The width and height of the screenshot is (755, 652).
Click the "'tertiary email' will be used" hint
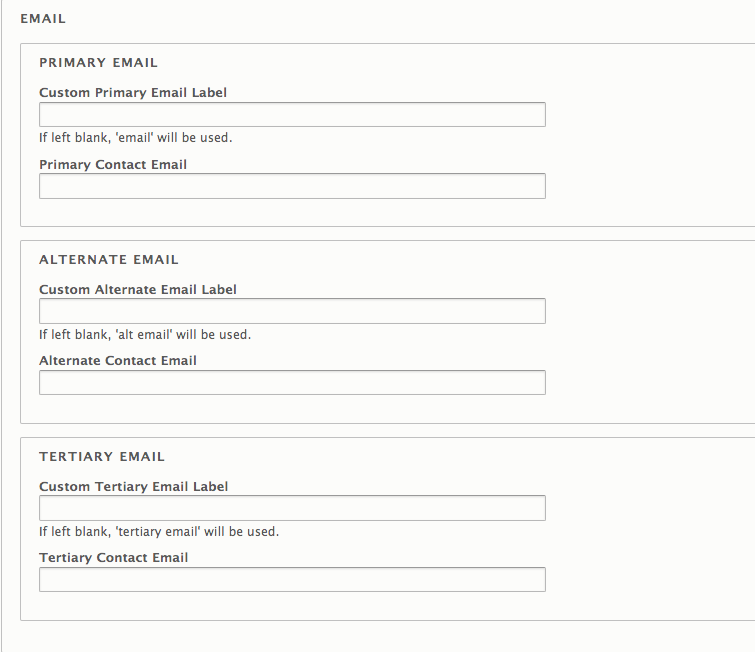point(197,532)
